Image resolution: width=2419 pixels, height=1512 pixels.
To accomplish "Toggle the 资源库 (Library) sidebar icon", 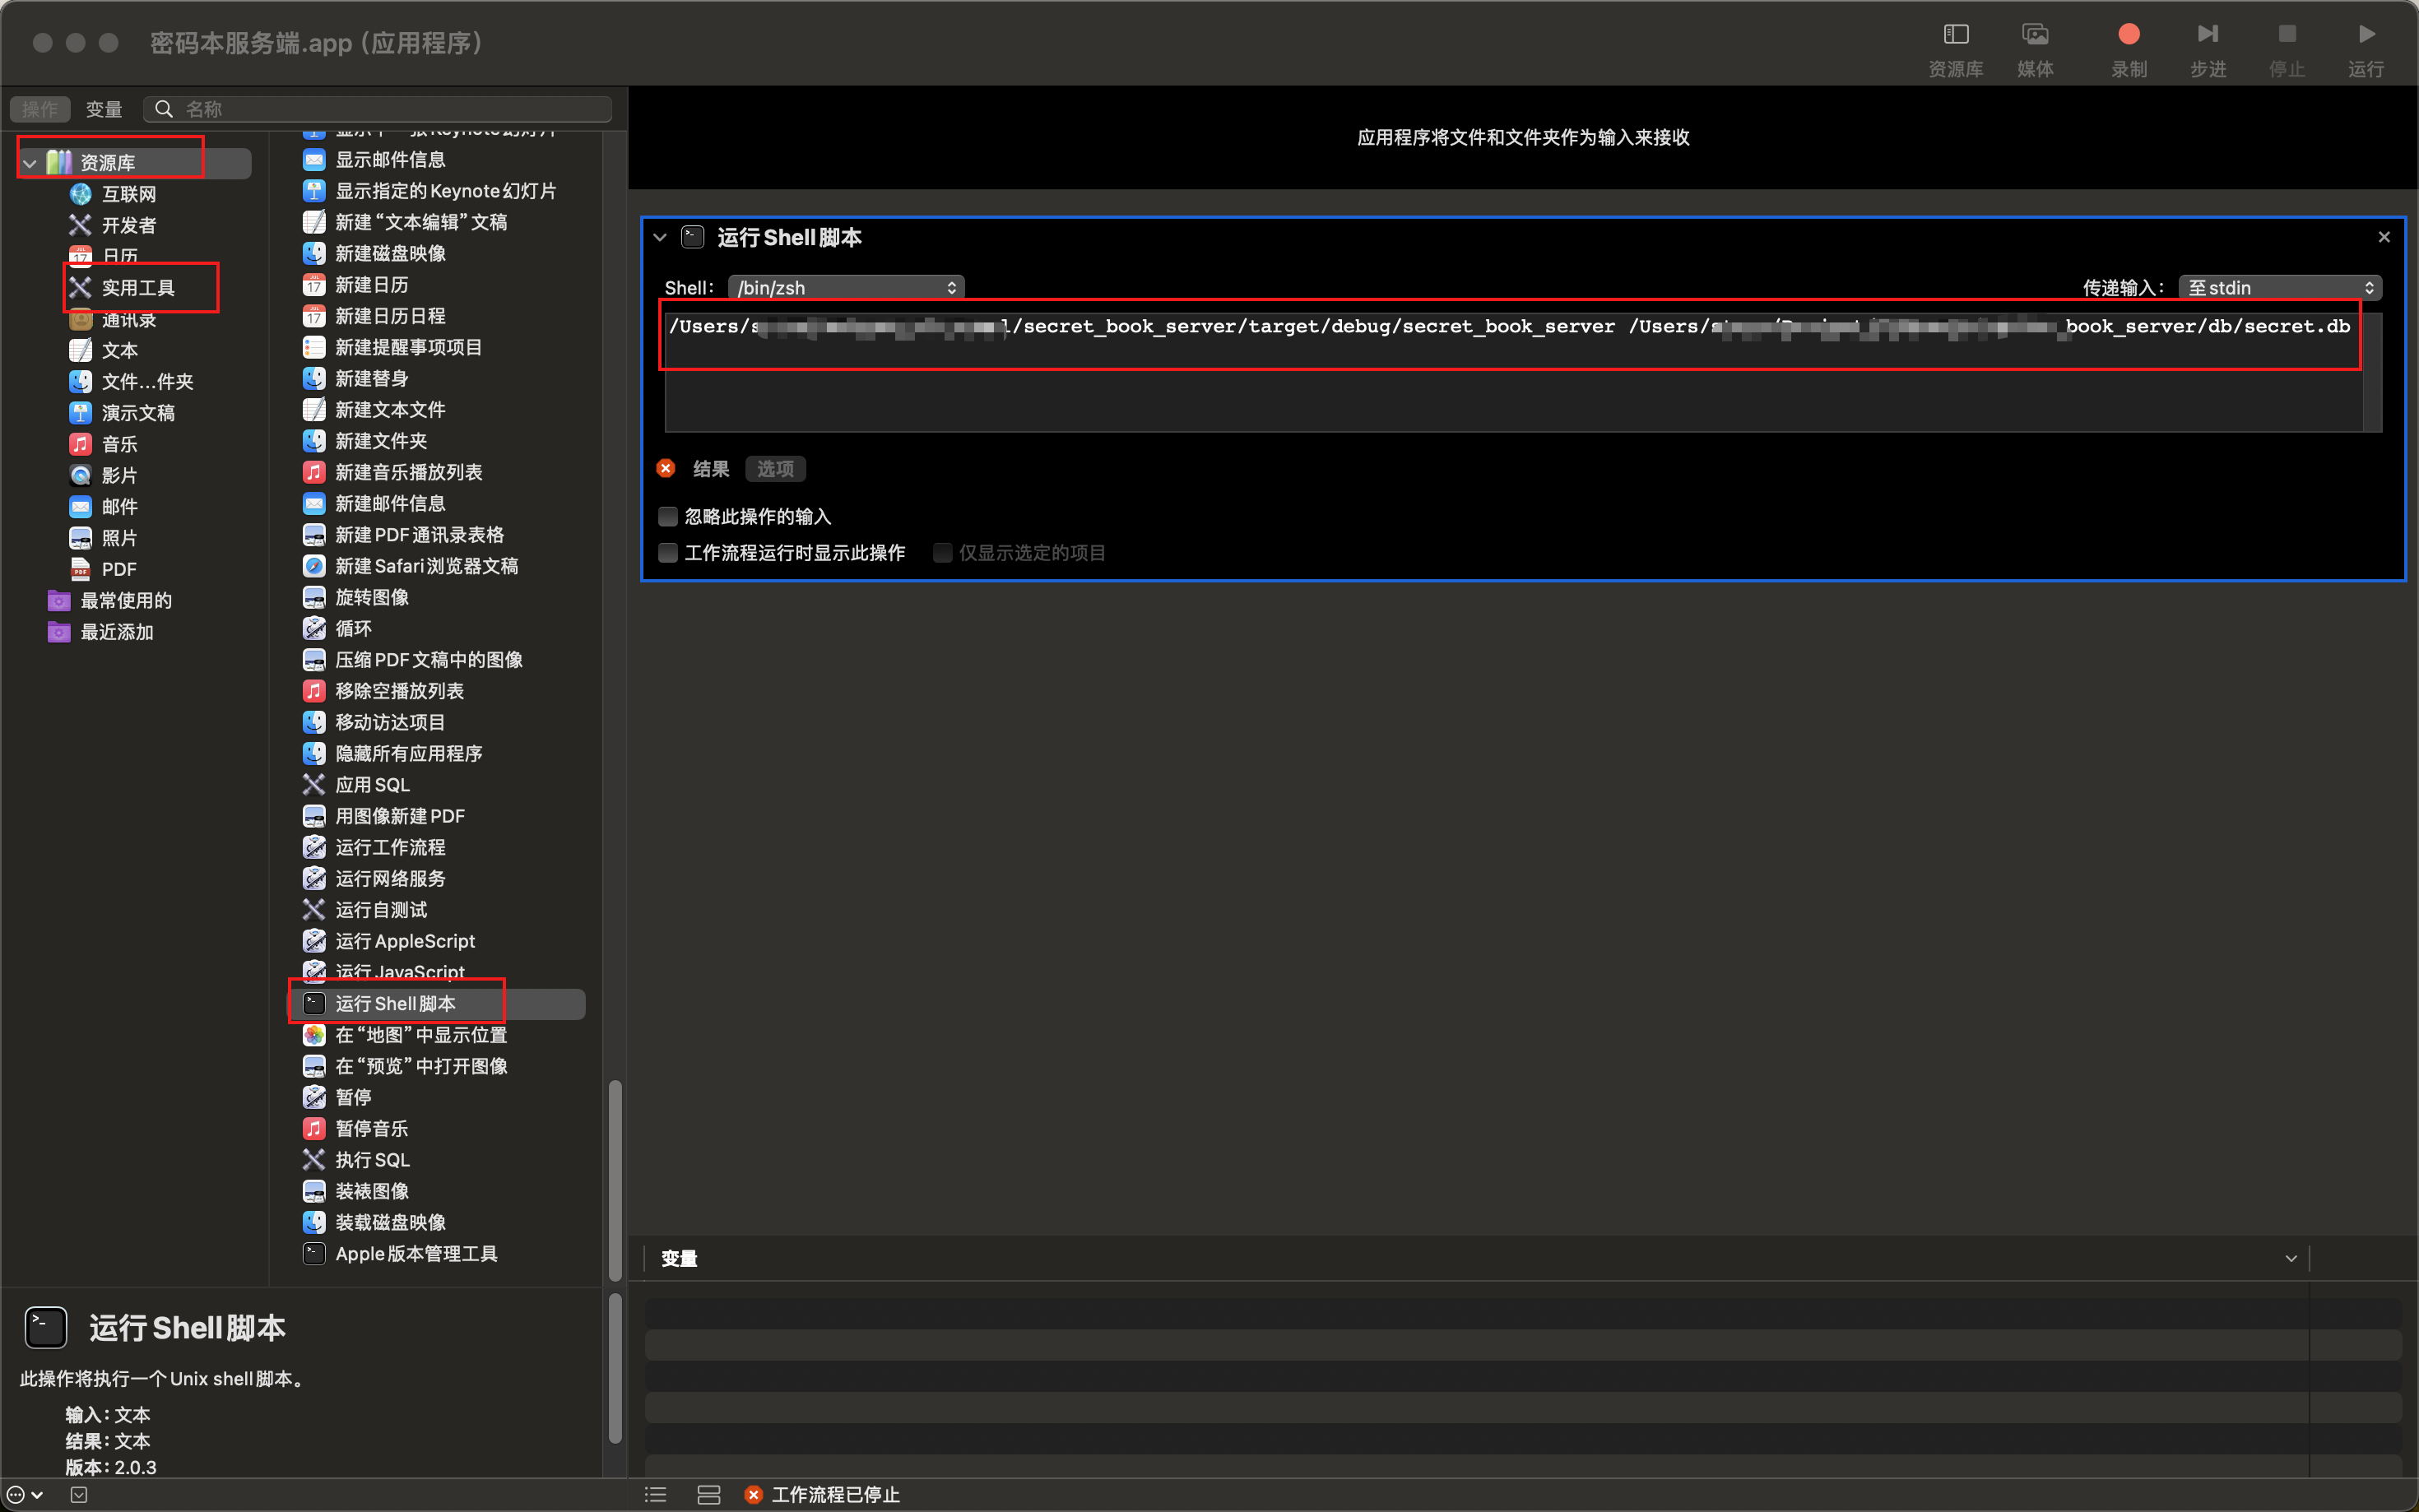I will tap(1955, 35).
